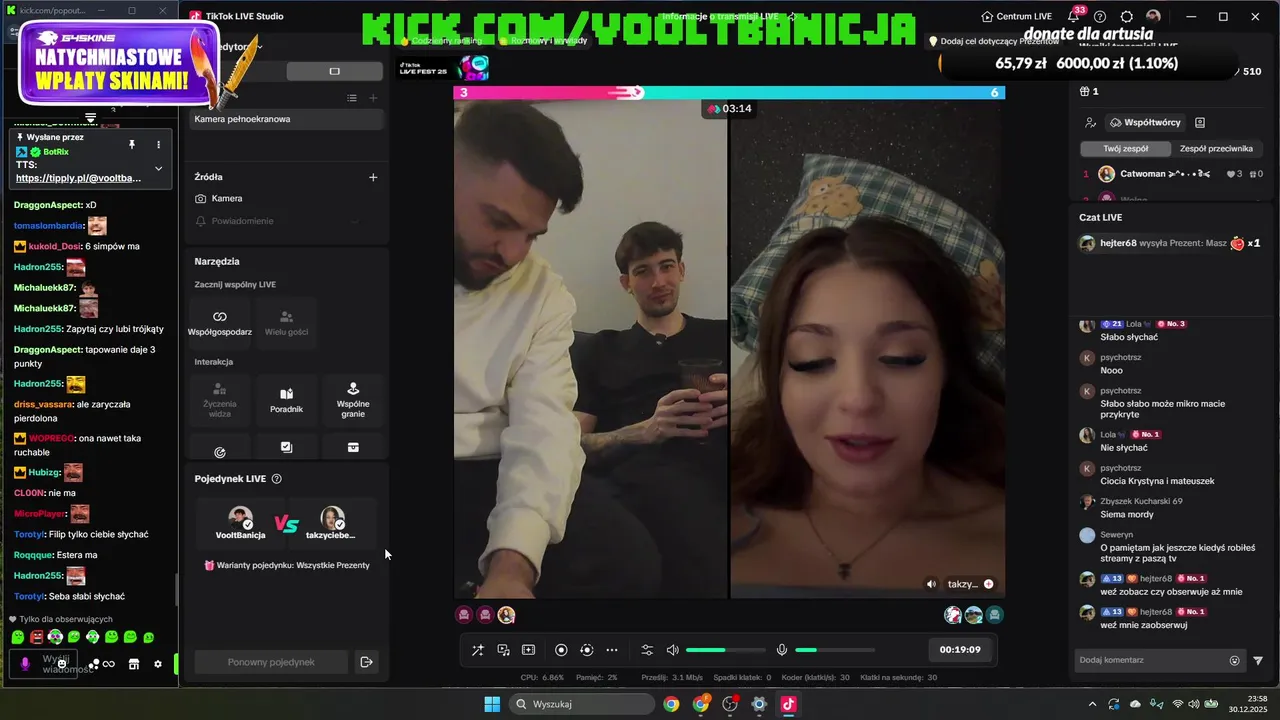Collapse pinned message chevron in Kick chat
The width and height of the screenshot is (1280, 720).
tap(158, 168)
